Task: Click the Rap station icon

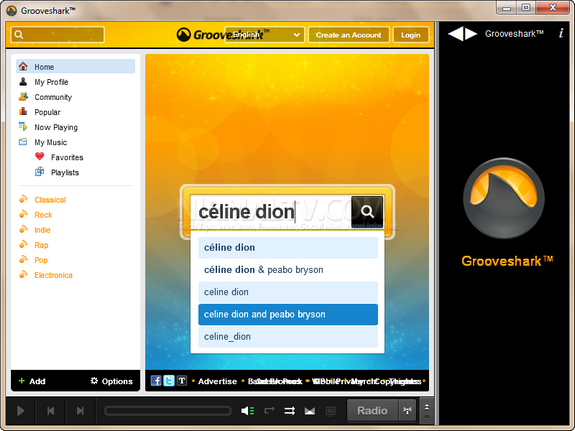Action: (23, 244)
